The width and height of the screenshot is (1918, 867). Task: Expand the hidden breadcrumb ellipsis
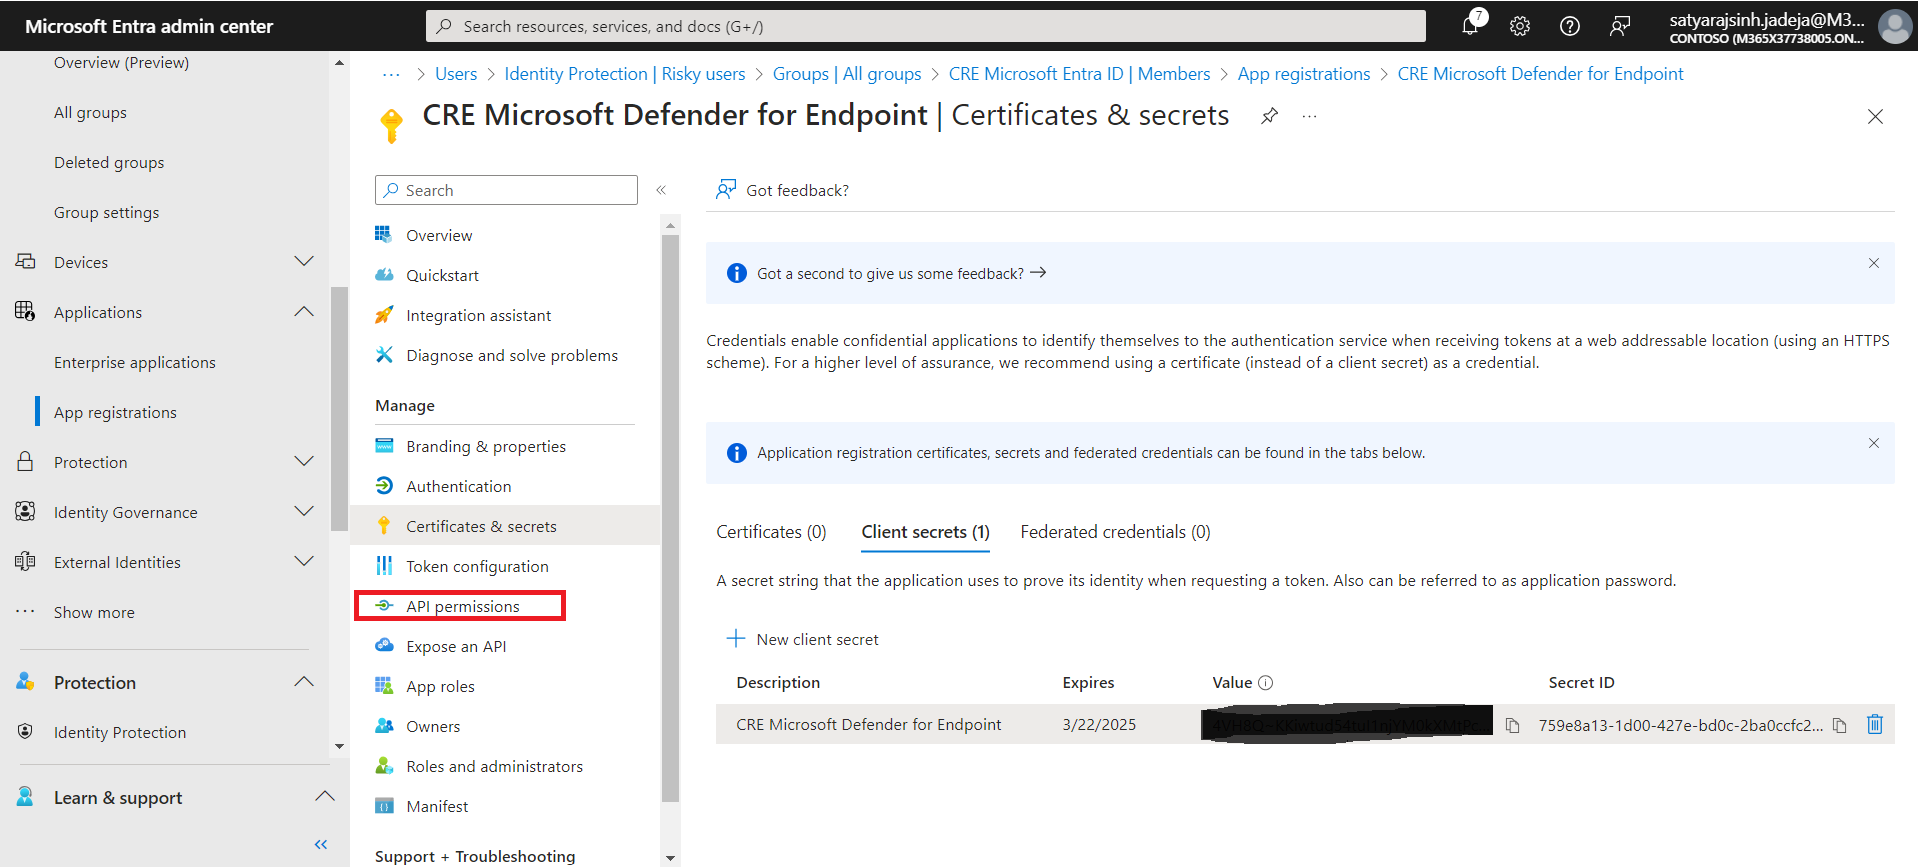391,74
